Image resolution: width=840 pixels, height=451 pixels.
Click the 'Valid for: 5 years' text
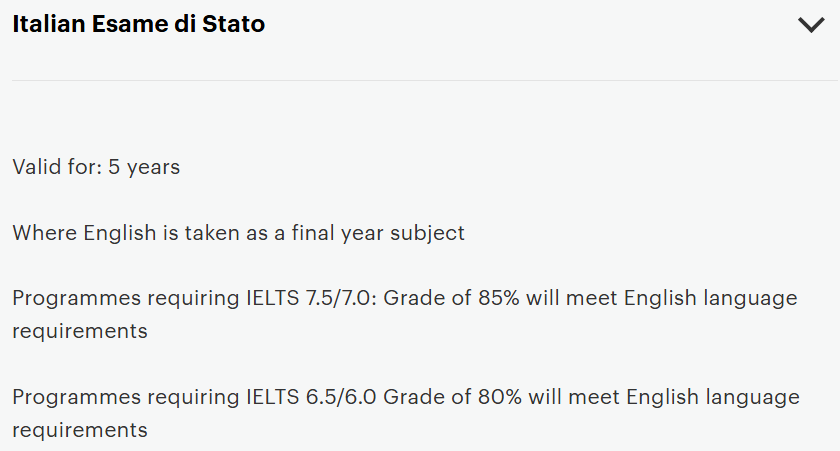(96, 167)
